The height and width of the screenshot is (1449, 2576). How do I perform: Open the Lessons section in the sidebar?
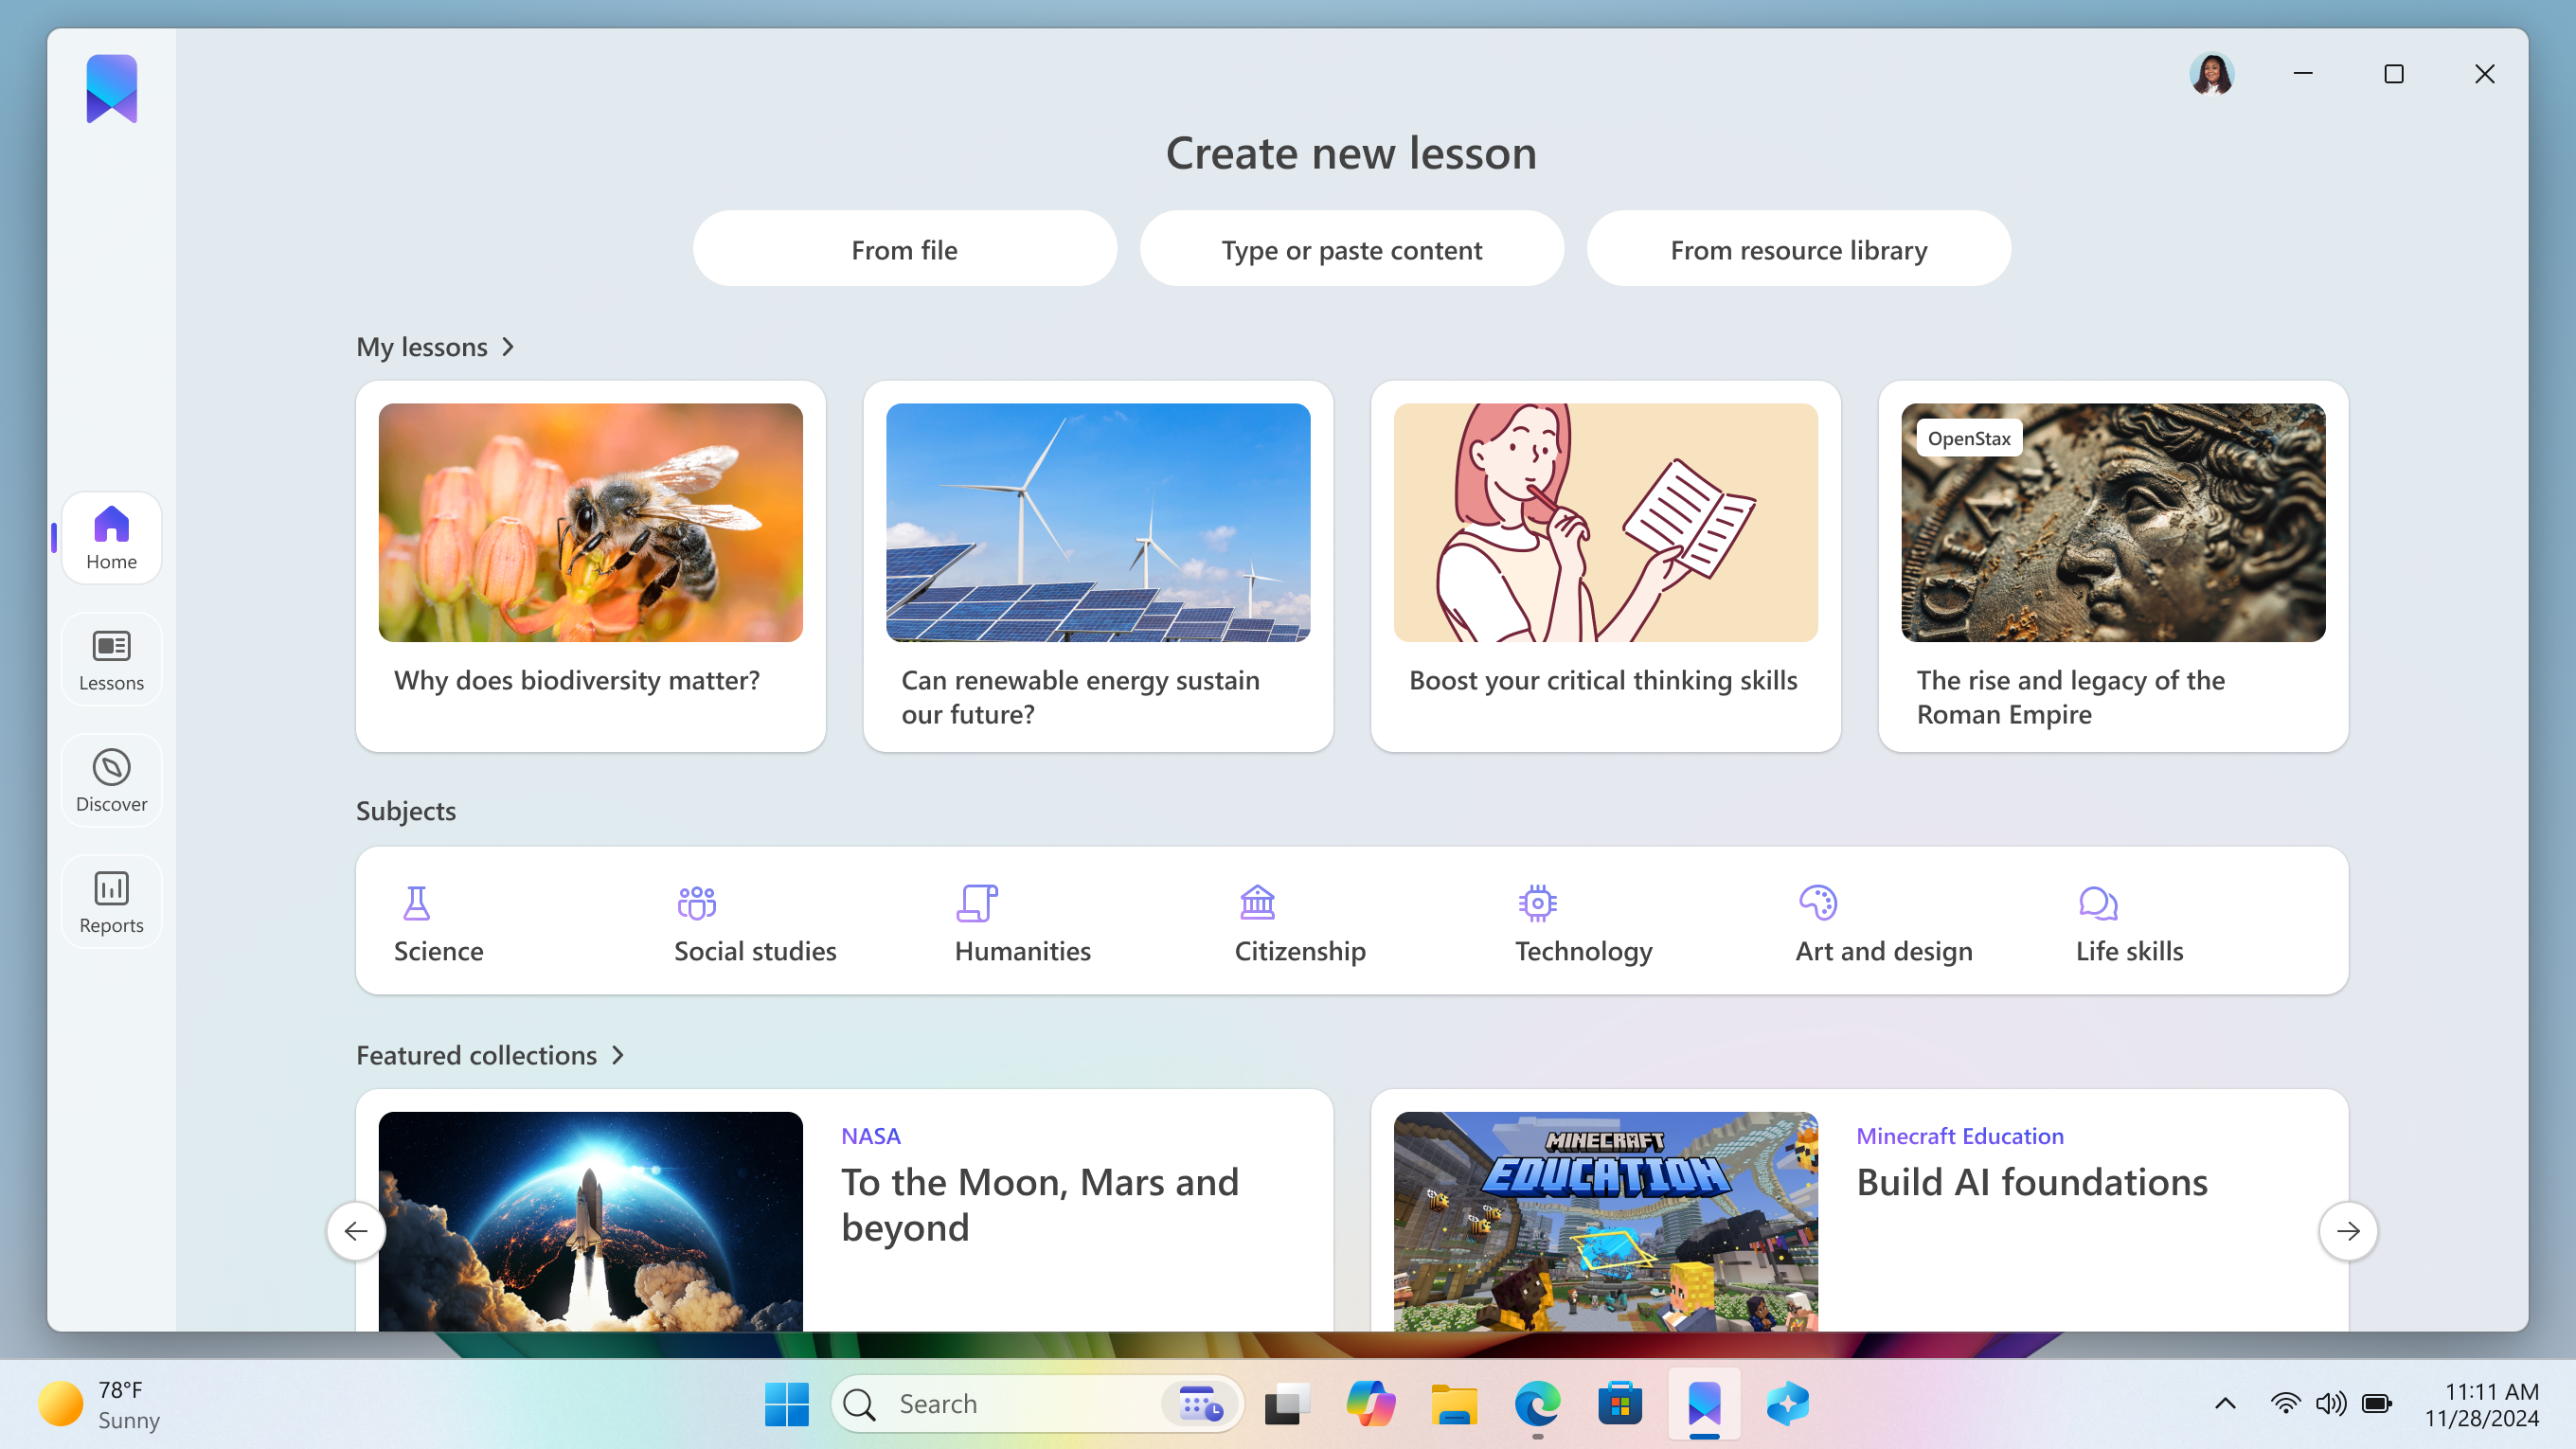tap(110, 659)
